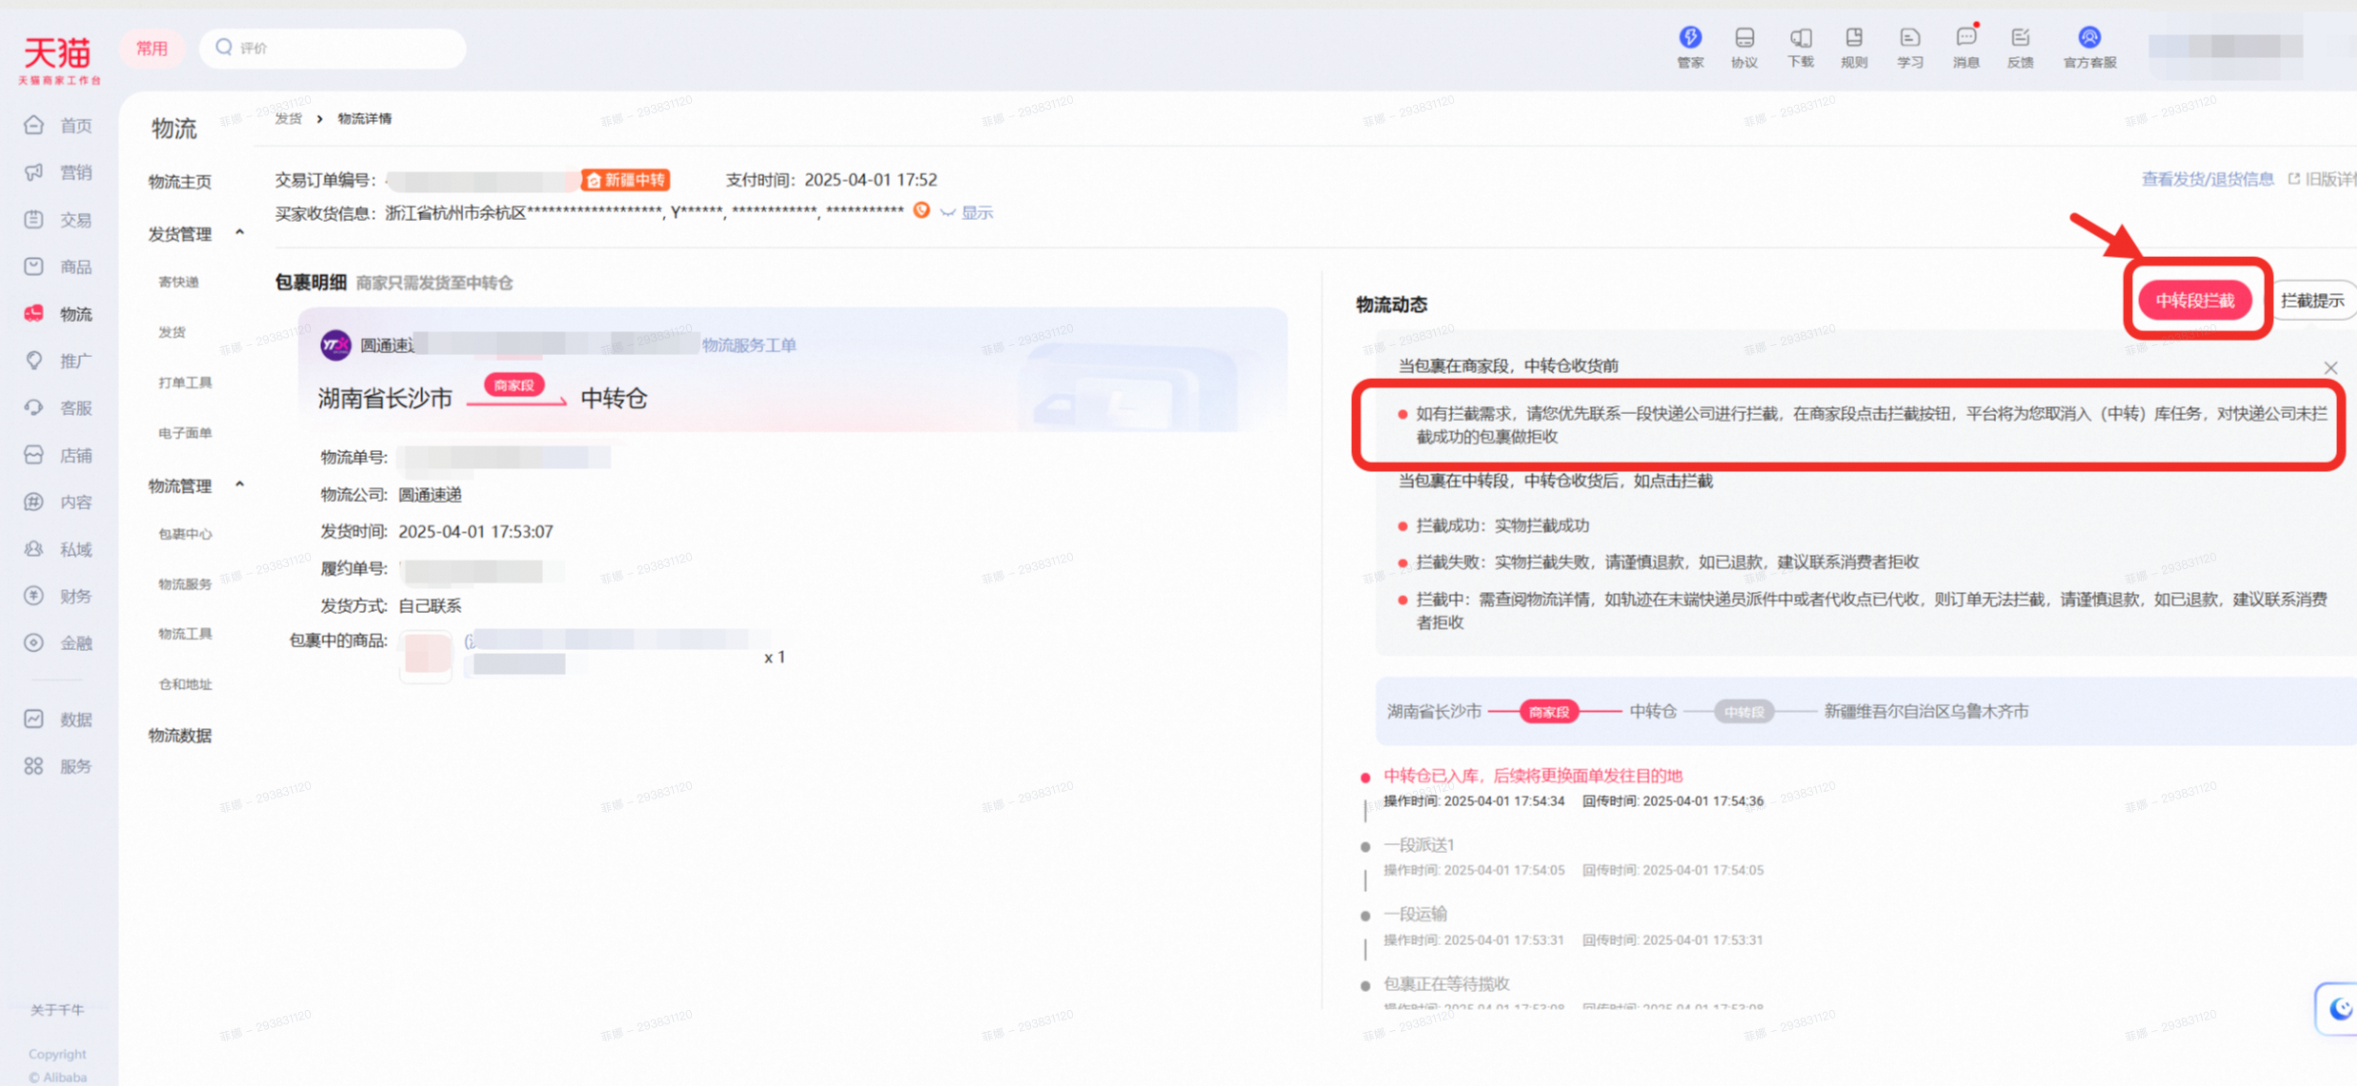Open 物流服务 submenu item
The height and width of the screenshot is (1086, 2357).
(185, 584)
